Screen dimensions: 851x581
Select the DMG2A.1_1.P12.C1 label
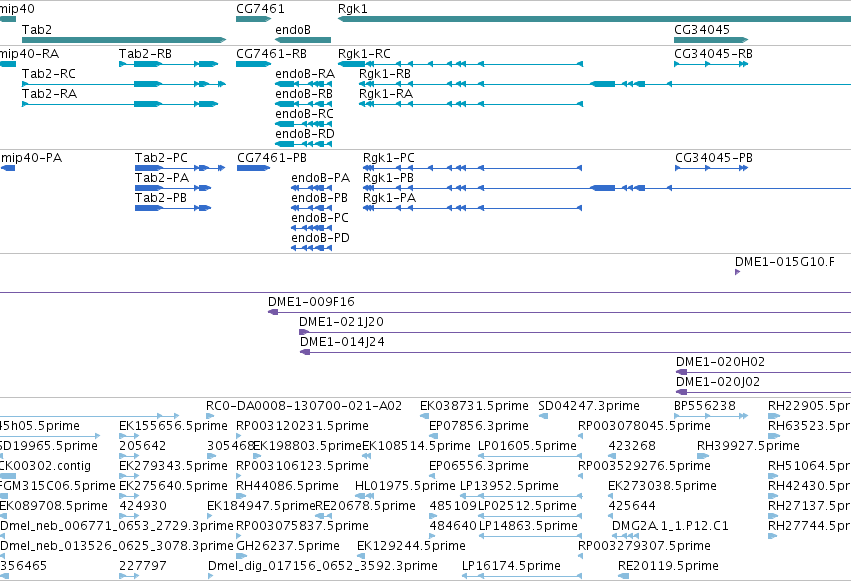coord(670,526)
